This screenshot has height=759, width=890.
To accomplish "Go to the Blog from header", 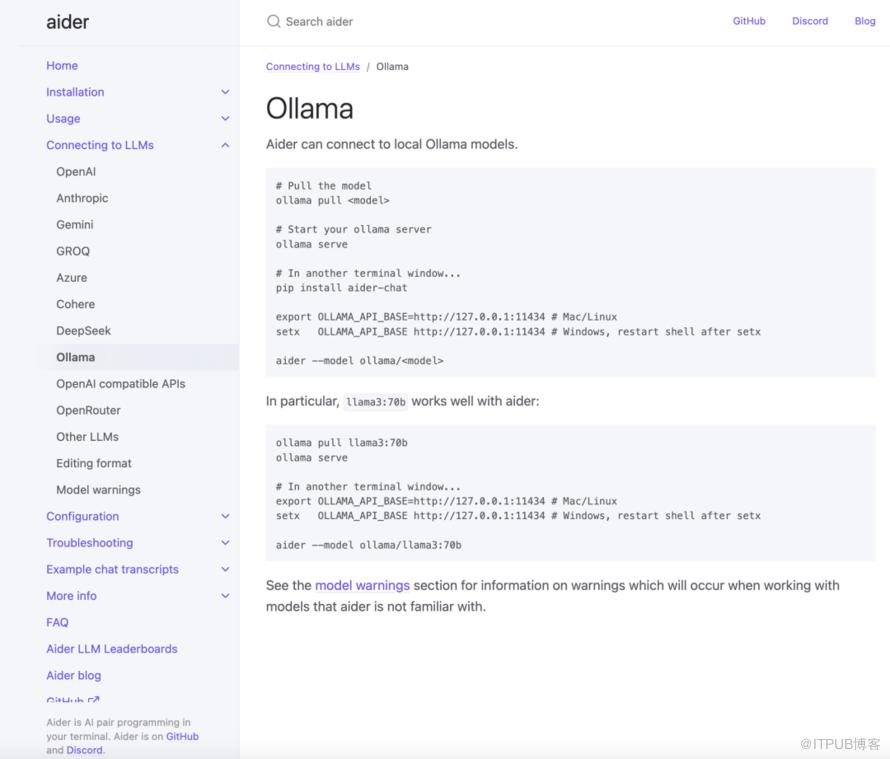I will point(865,21).
